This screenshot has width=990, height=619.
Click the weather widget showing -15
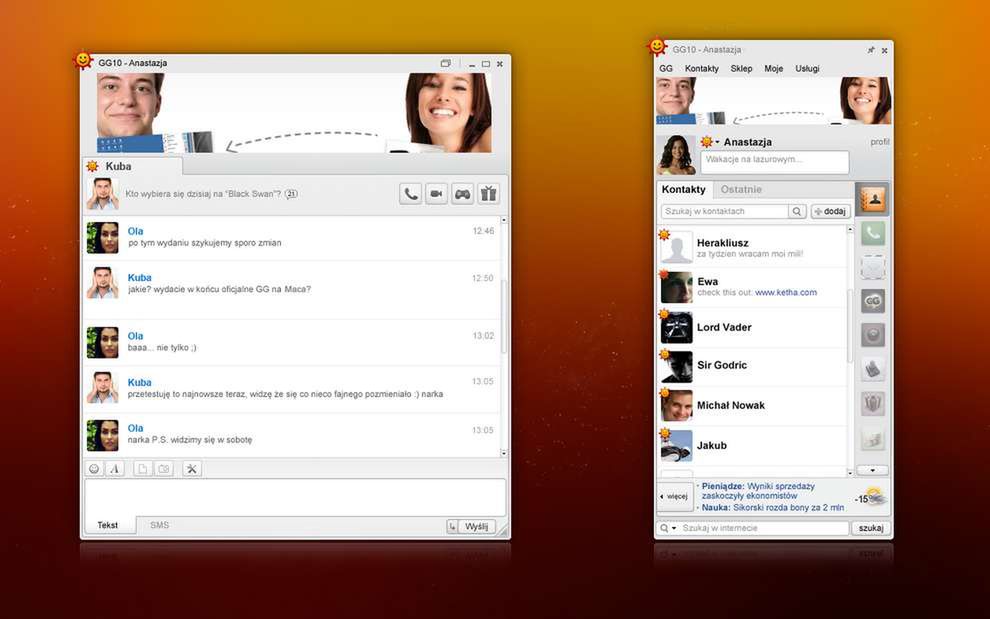(871, 498)
